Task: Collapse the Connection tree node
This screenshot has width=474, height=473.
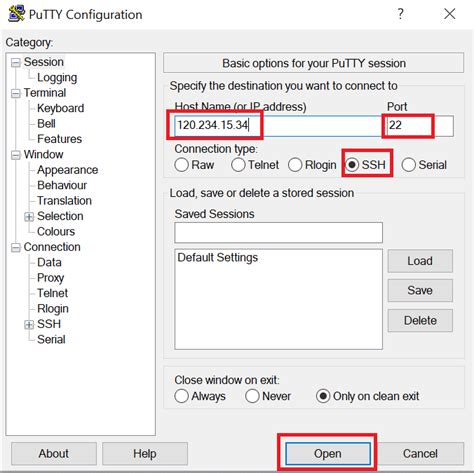Action: coord(16,247)
